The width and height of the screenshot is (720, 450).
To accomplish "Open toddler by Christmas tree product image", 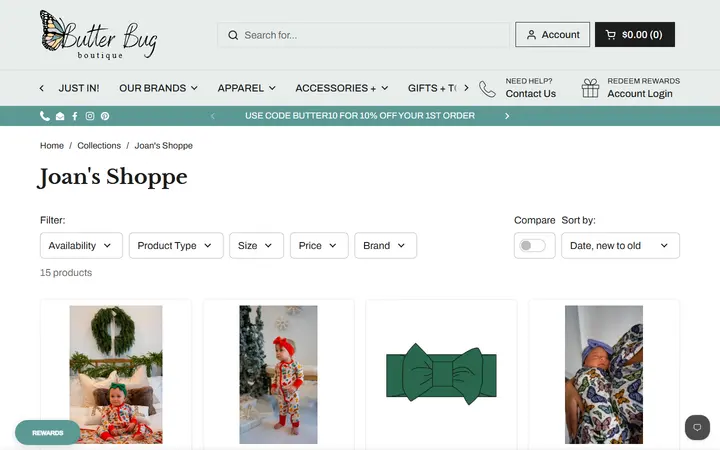I will click(278, 375).
